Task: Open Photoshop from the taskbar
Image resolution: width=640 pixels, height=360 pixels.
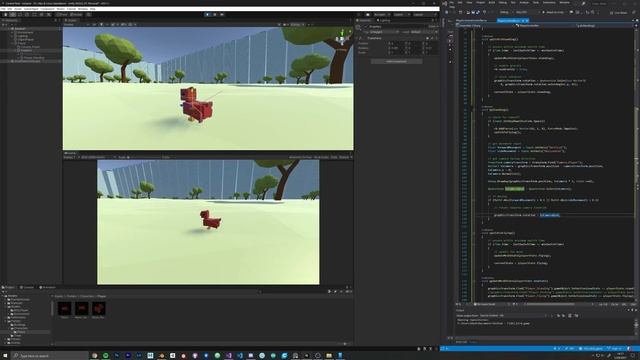Action: (117, 356)
